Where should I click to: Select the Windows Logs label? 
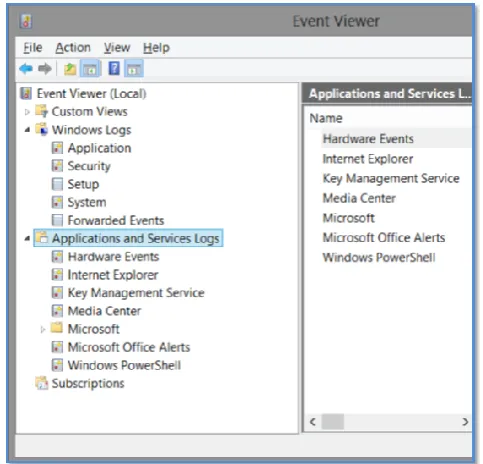[91, 130]
